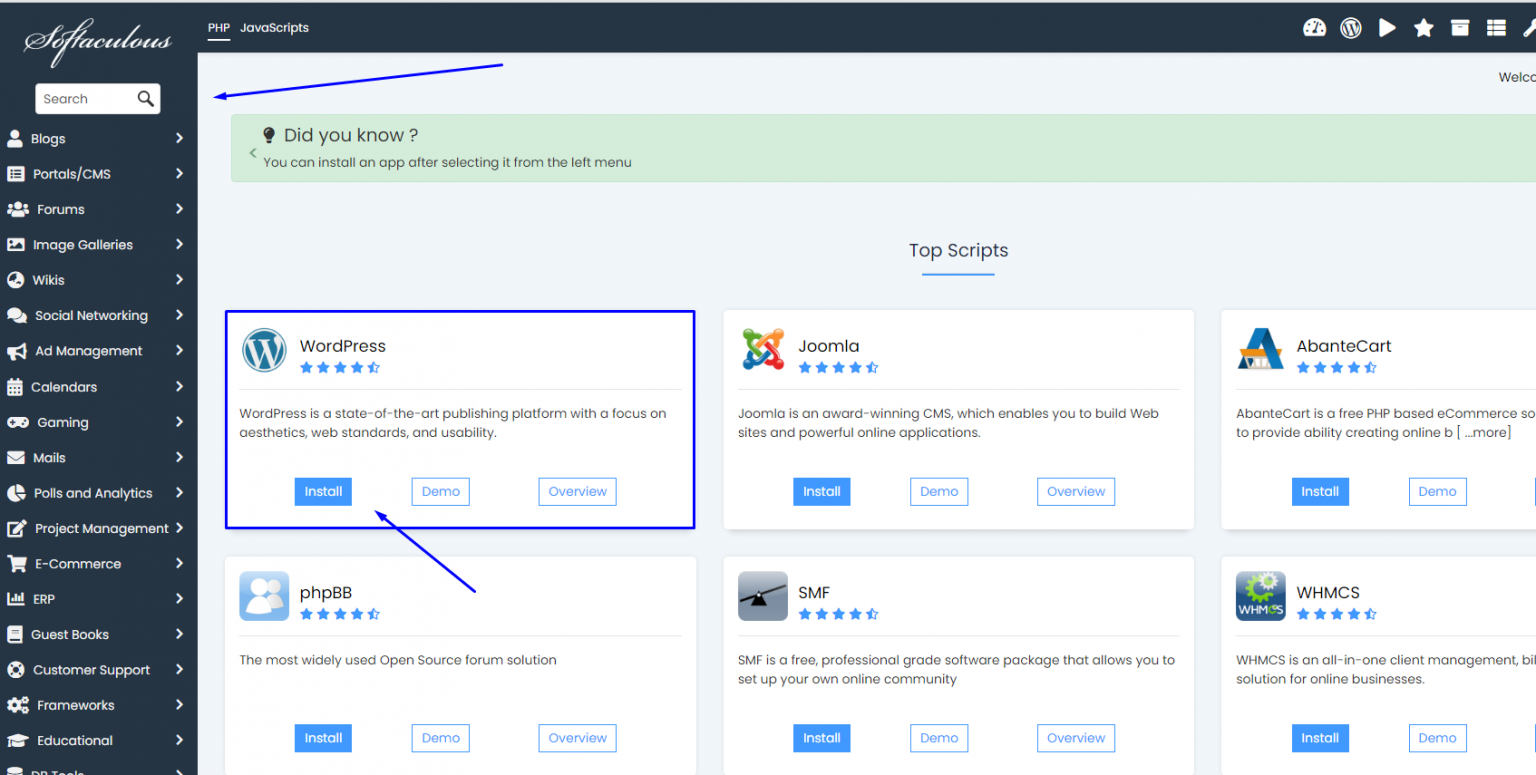Screen dimensions: 1536x775
Task: Collapse the Did you know banner arrow
Action: point(251,152)
